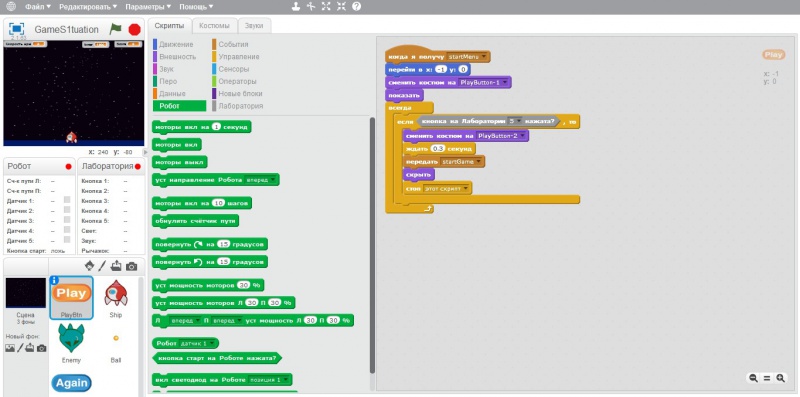
Task: Open robot direction 'вперед' dropdown in palette
Action: click(261, 180)
